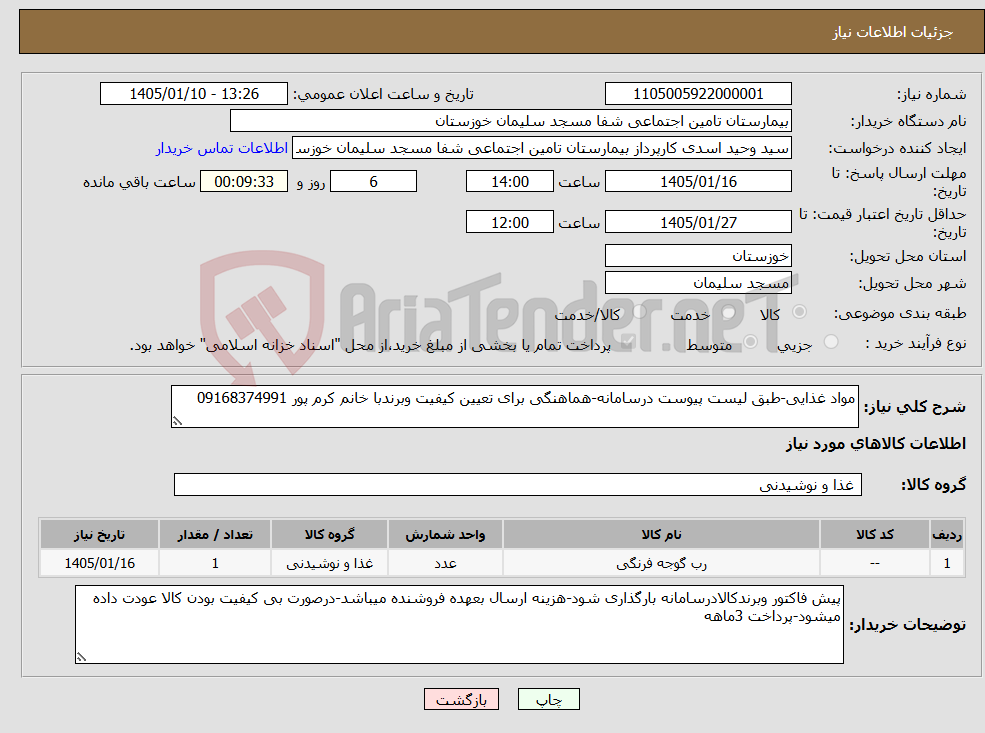
Task: Click the buyer organization name field
Action: pos(510,121)
